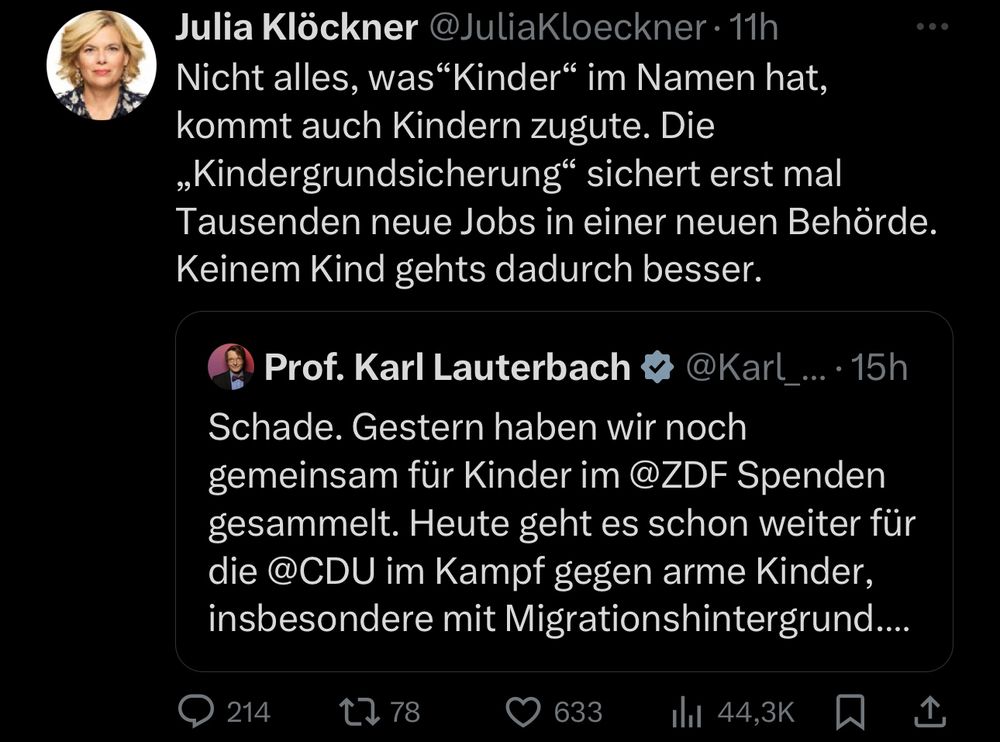Share the tweet via upload icon
Viewport: 1000px width, 742px height.
coord(930,712)
